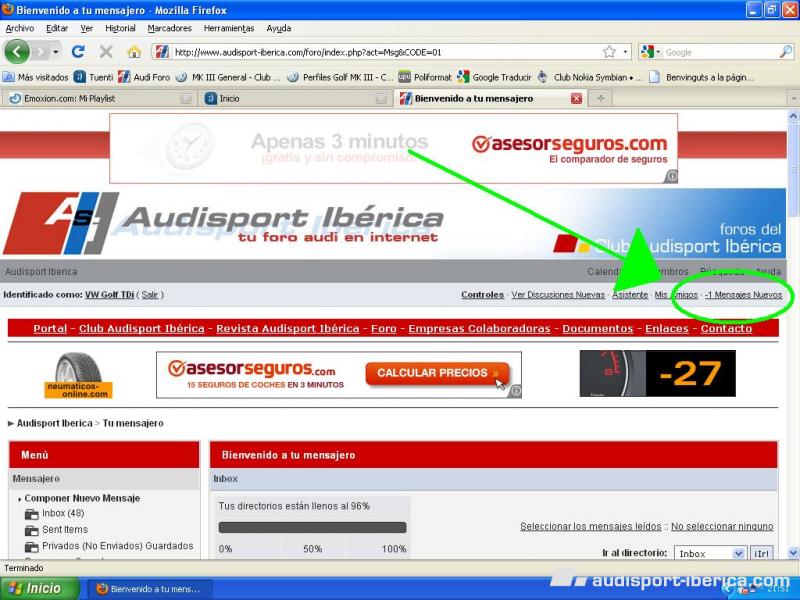Screen dimensions: 800x600
Task: Close the Emoxion.com Mi Playlist tab
Action: point(186,98)
